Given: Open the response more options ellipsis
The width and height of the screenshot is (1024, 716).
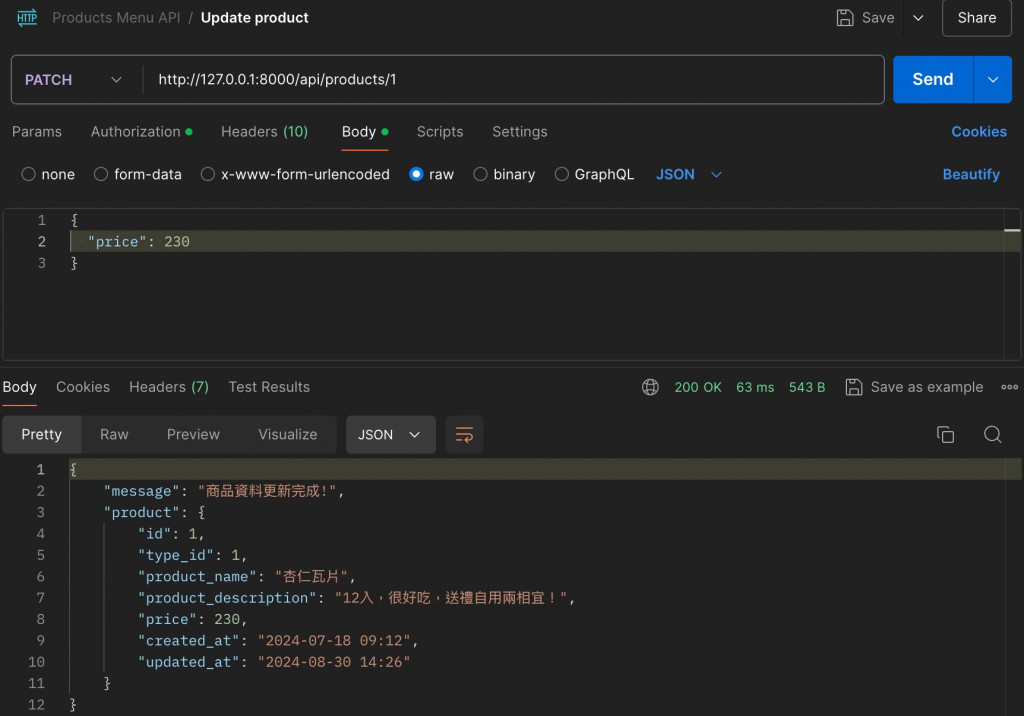Looking at the screenshot, I should (1009, 387).
